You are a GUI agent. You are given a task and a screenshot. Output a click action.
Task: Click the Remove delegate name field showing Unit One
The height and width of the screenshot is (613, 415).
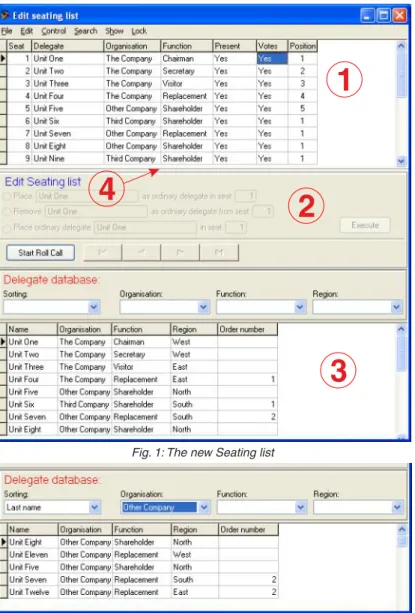point(96,212)
